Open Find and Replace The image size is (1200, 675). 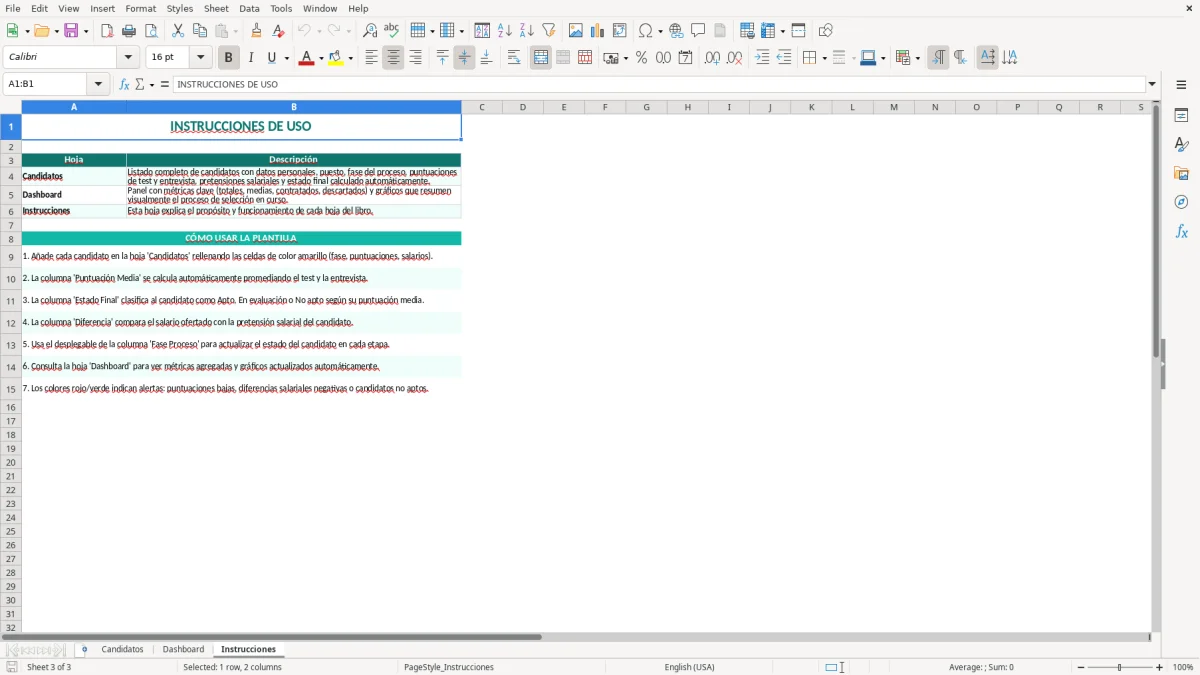point(370,31)
